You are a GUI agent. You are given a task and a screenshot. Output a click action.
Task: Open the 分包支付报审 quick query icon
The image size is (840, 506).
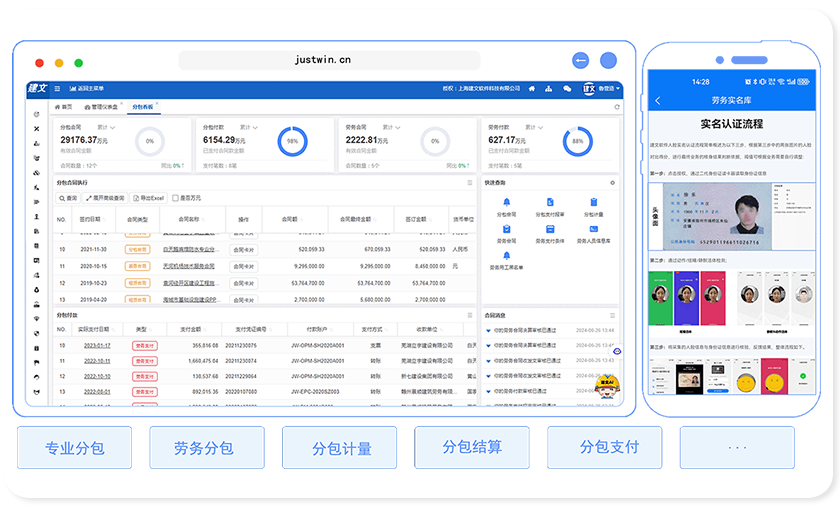pos(549,203)
